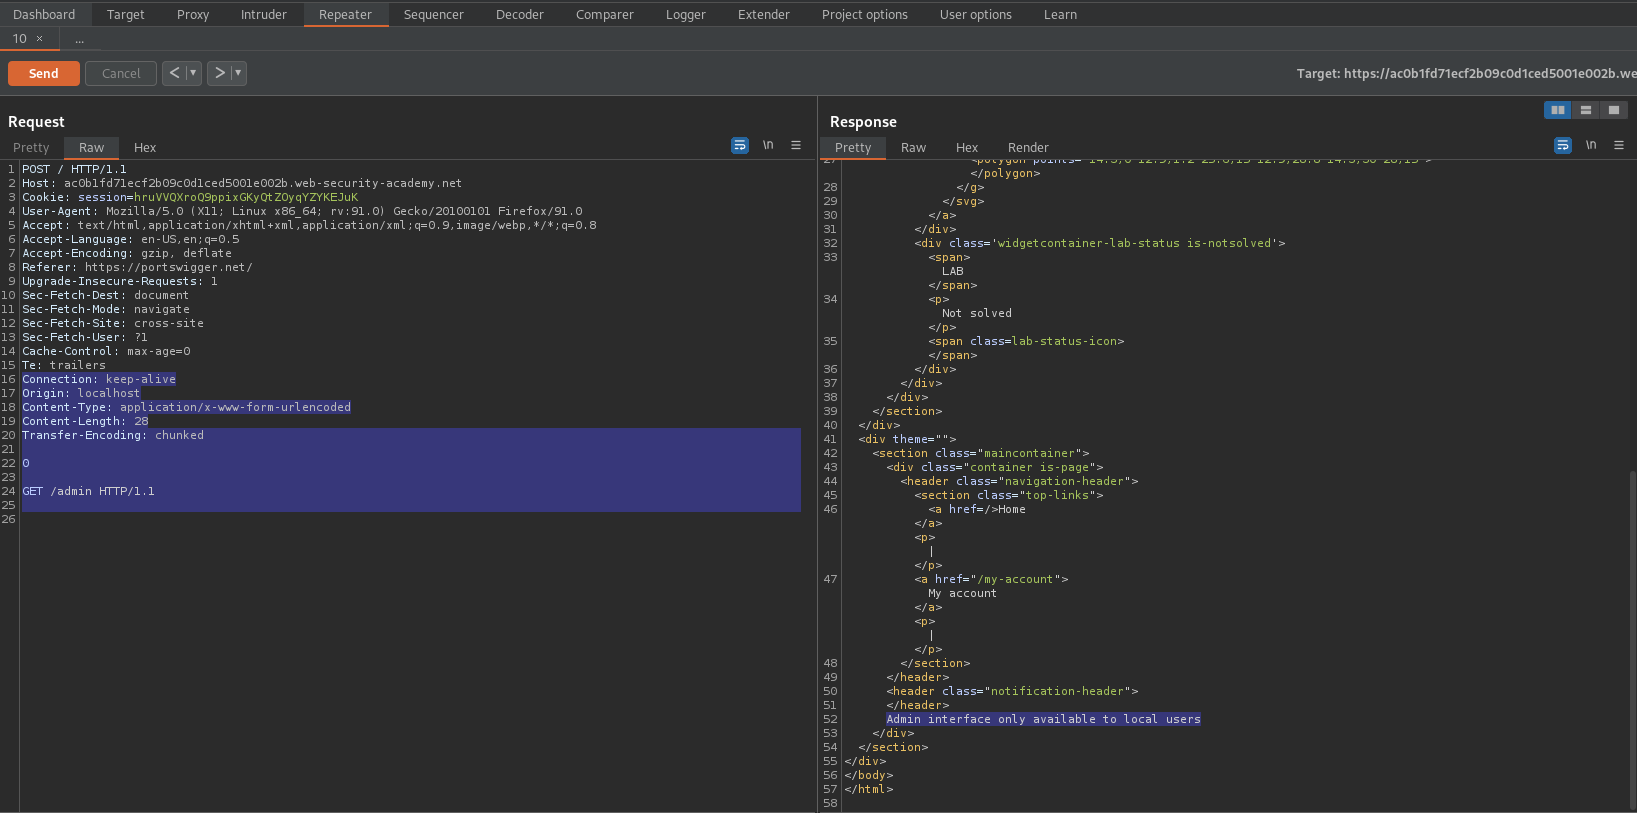The image size is (1637, 813).
Task: Toggle word wrap icon in Request panel
Action: [x=740, y=145]
